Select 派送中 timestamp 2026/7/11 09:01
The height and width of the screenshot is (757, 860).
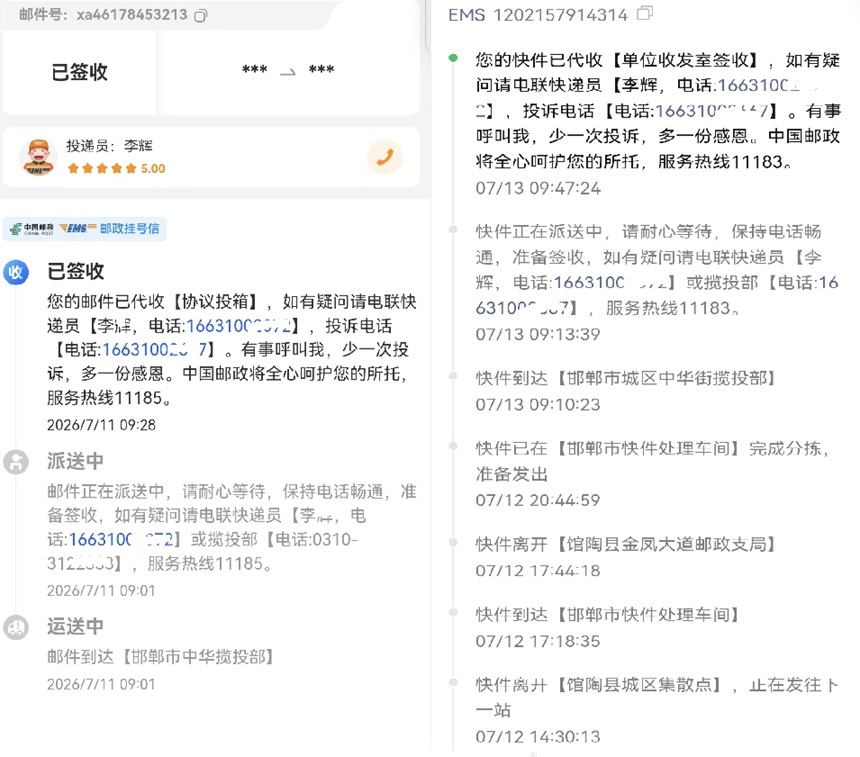[x=101, y=591]
